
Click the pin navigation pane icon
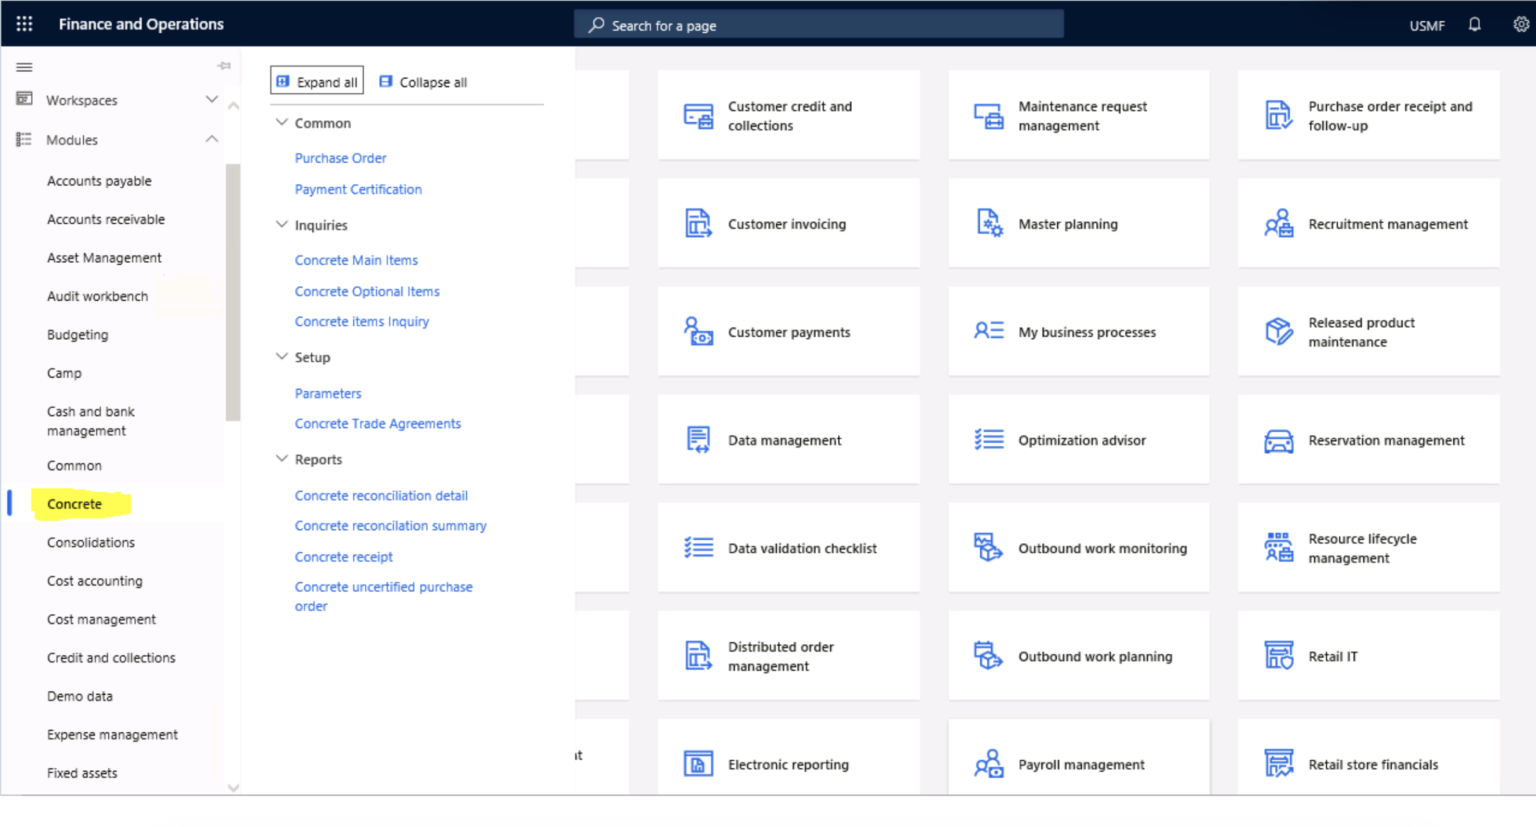click(224, 66)
